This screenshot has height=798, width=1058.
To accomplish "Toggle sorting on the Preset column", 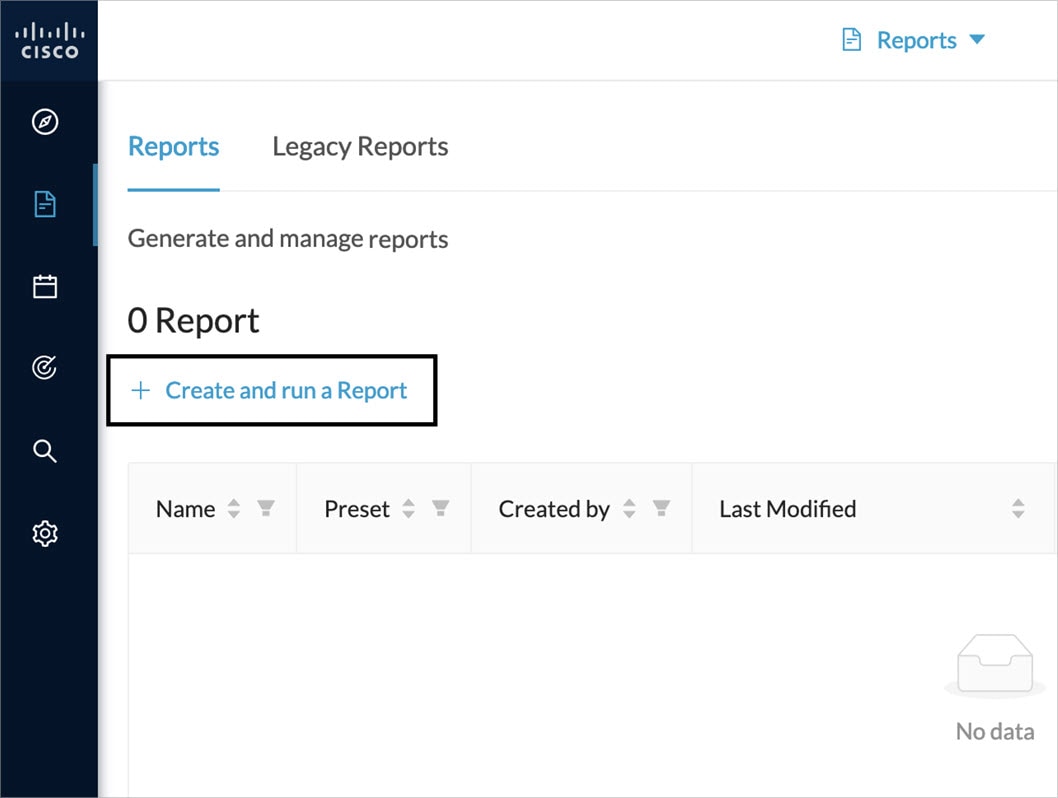I will coord(409,508).
